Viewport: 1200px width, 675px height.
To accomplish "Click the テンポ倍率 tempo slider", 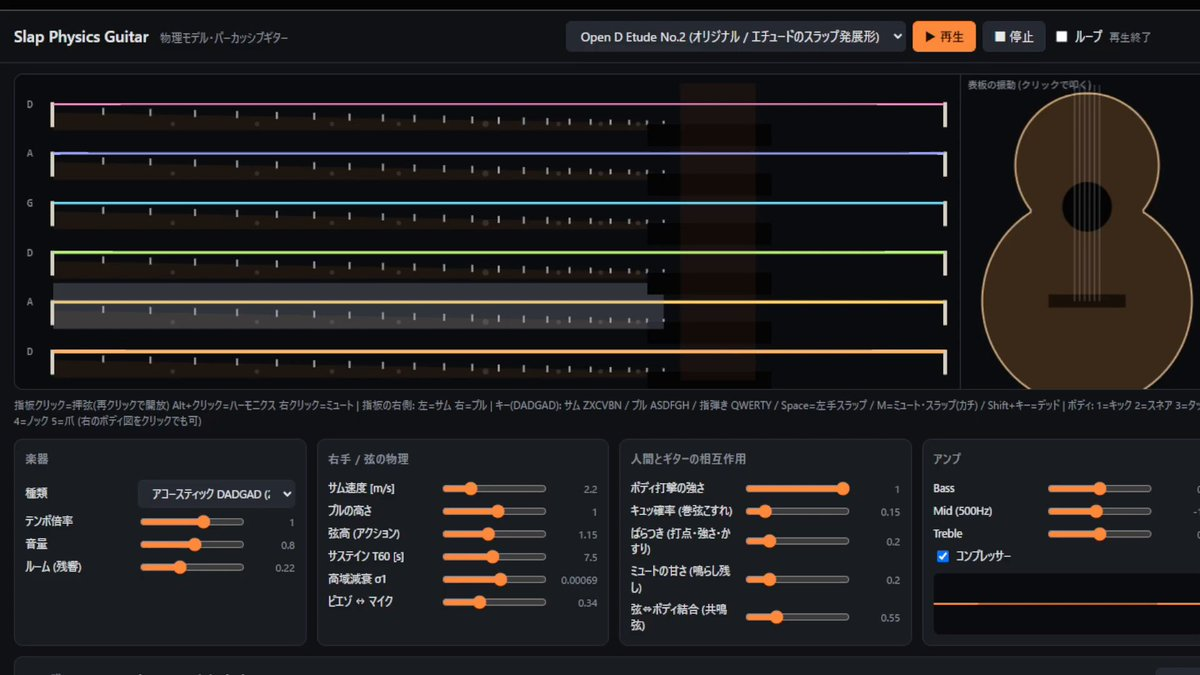I will 192,522.
